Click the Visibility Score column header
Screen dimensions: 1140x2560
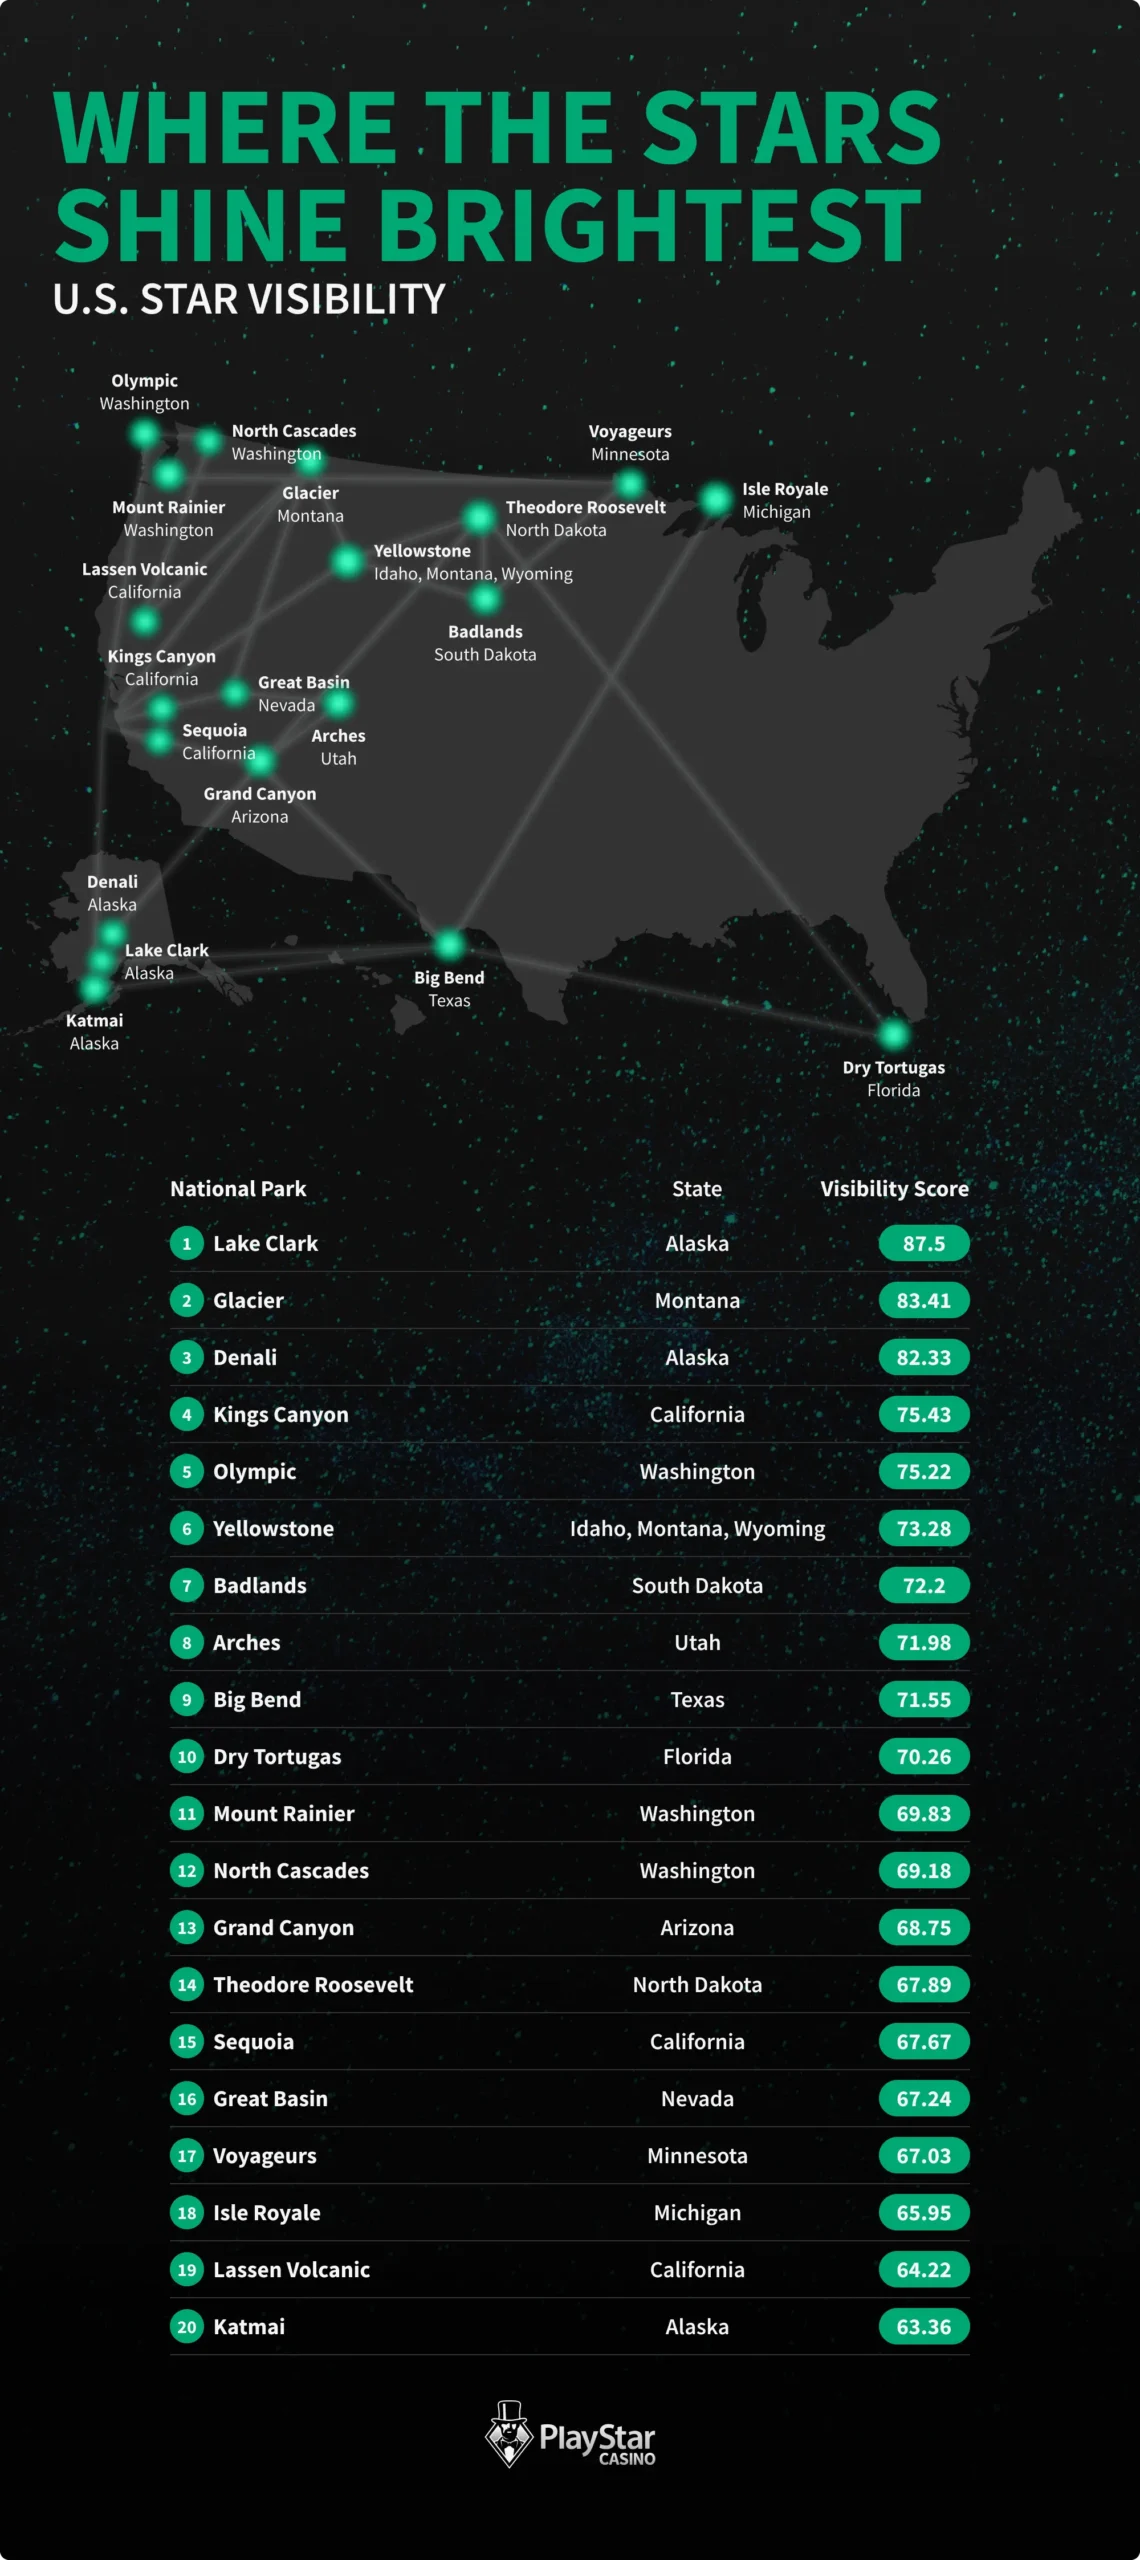pyautogui.click(x=894, y=1188)
